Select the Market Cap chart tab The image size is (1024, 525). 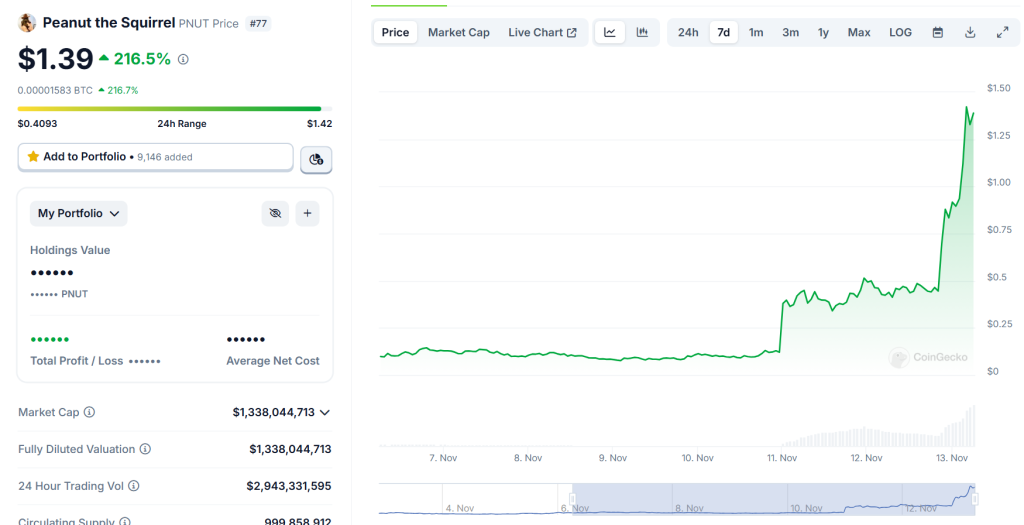458,33
